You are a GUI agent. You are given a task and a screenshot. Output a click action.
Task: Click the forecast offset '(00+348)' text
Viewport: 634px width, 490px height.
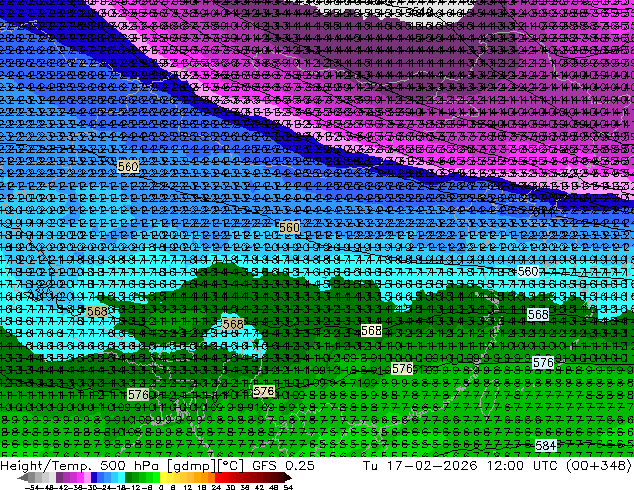pos(599,466)
